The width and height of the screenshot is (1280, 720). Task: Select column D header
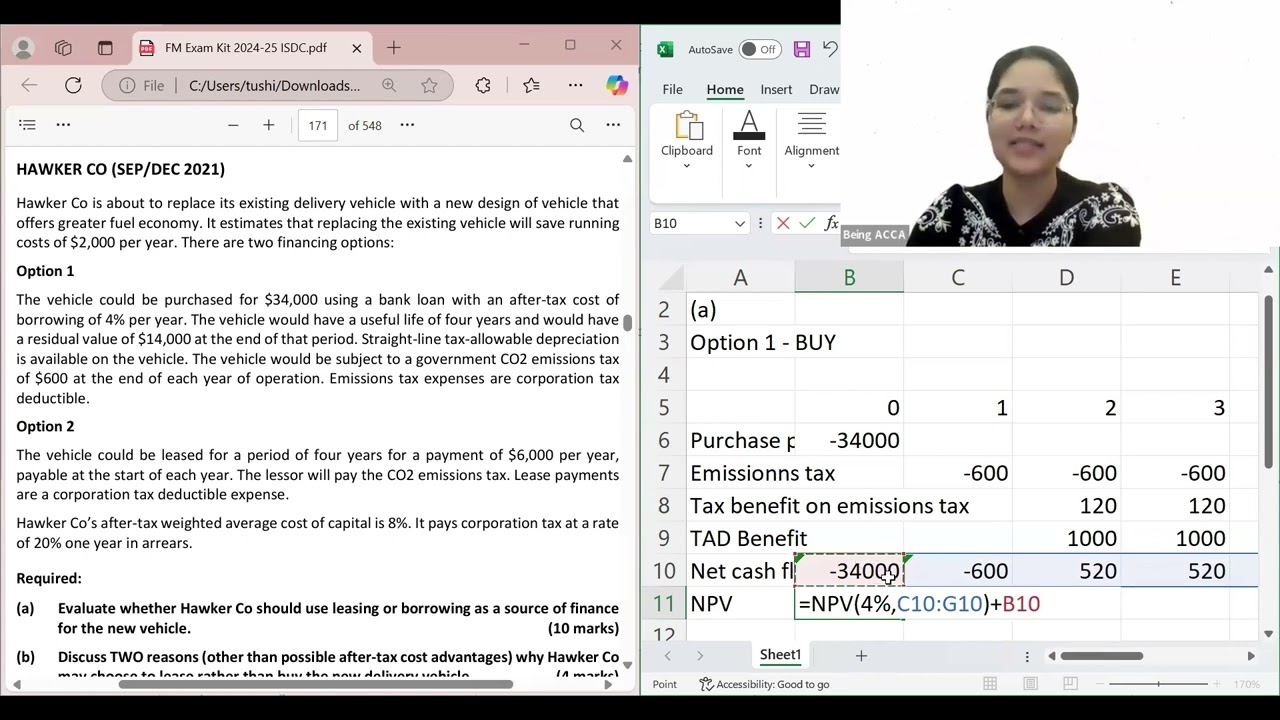tap(1066, 278)
